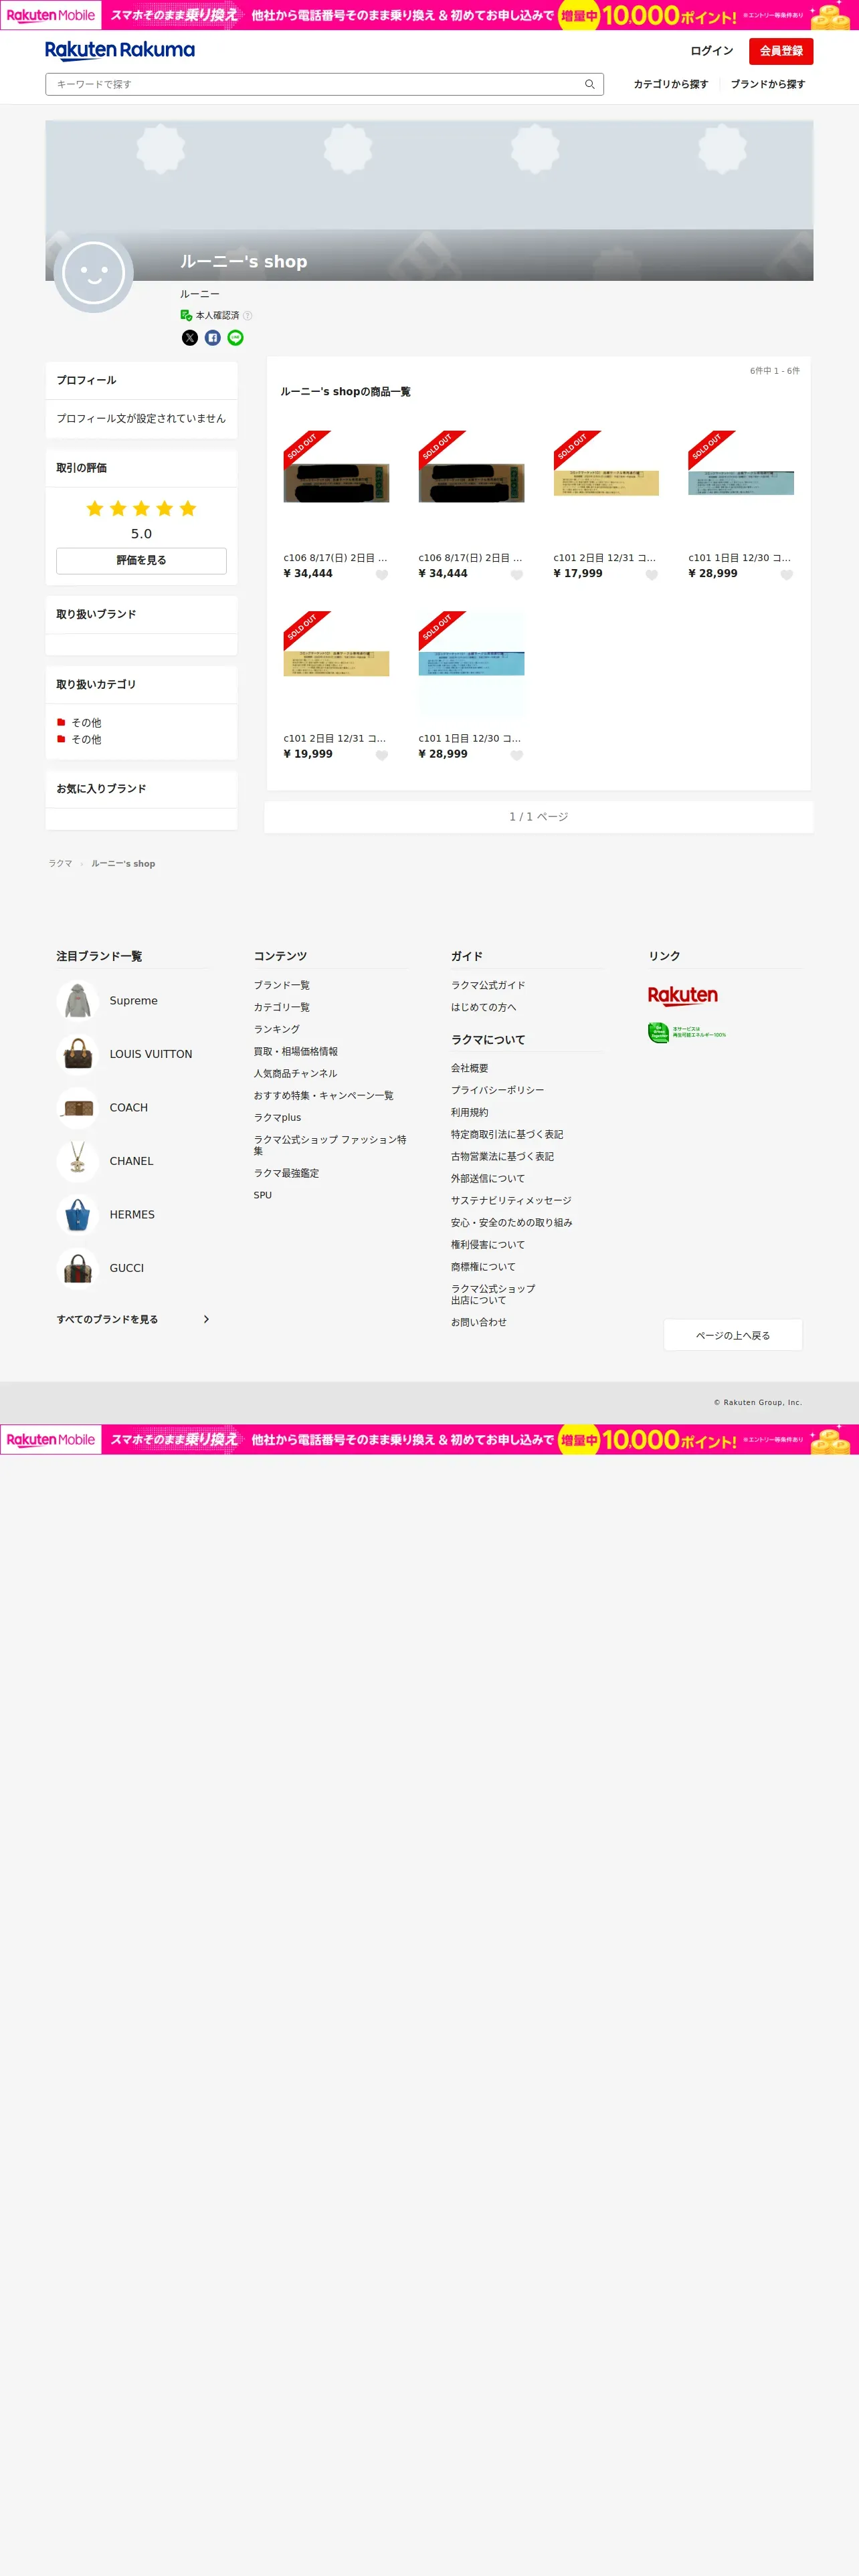Open Supreme brand thumbnail
859x2576 pixels.
point(78,1001)
